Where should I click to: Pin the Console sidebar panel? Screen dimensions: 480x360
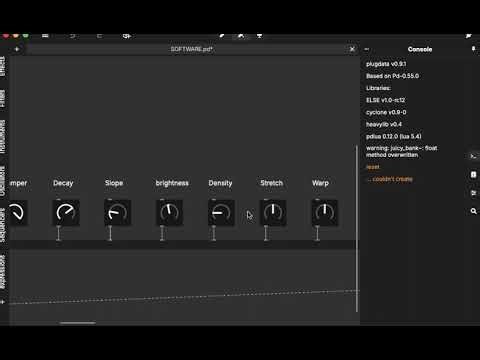point(473,49)
